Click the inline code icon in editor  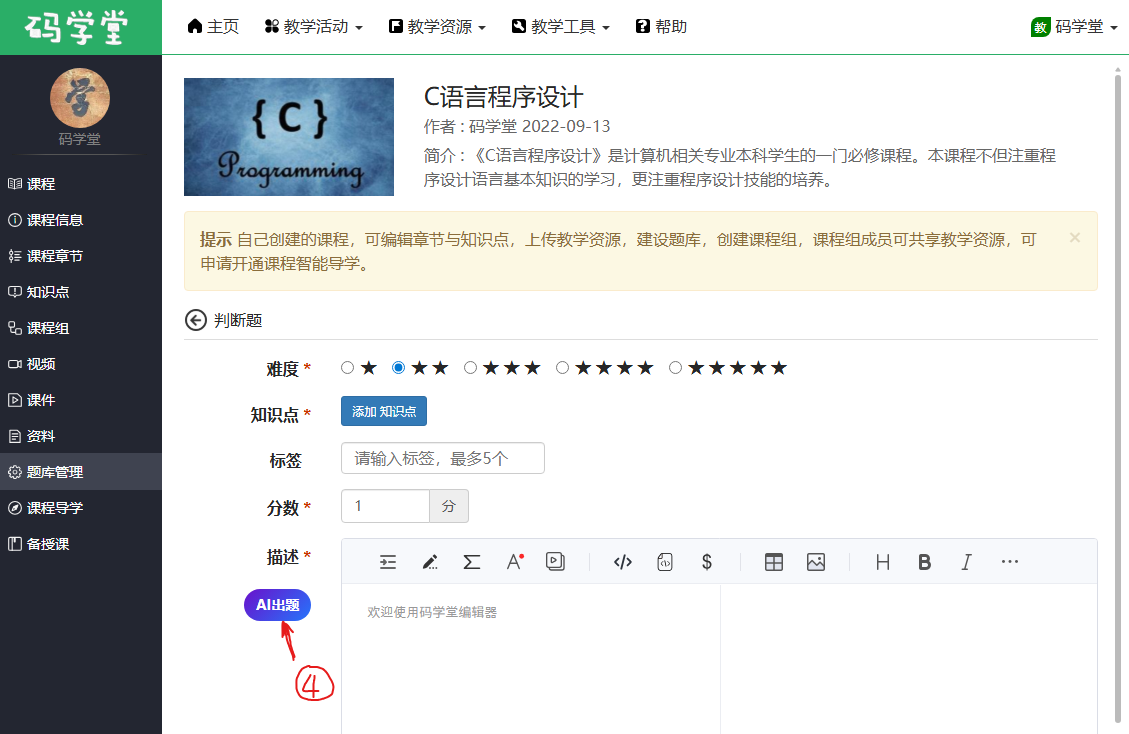(622, 562)
